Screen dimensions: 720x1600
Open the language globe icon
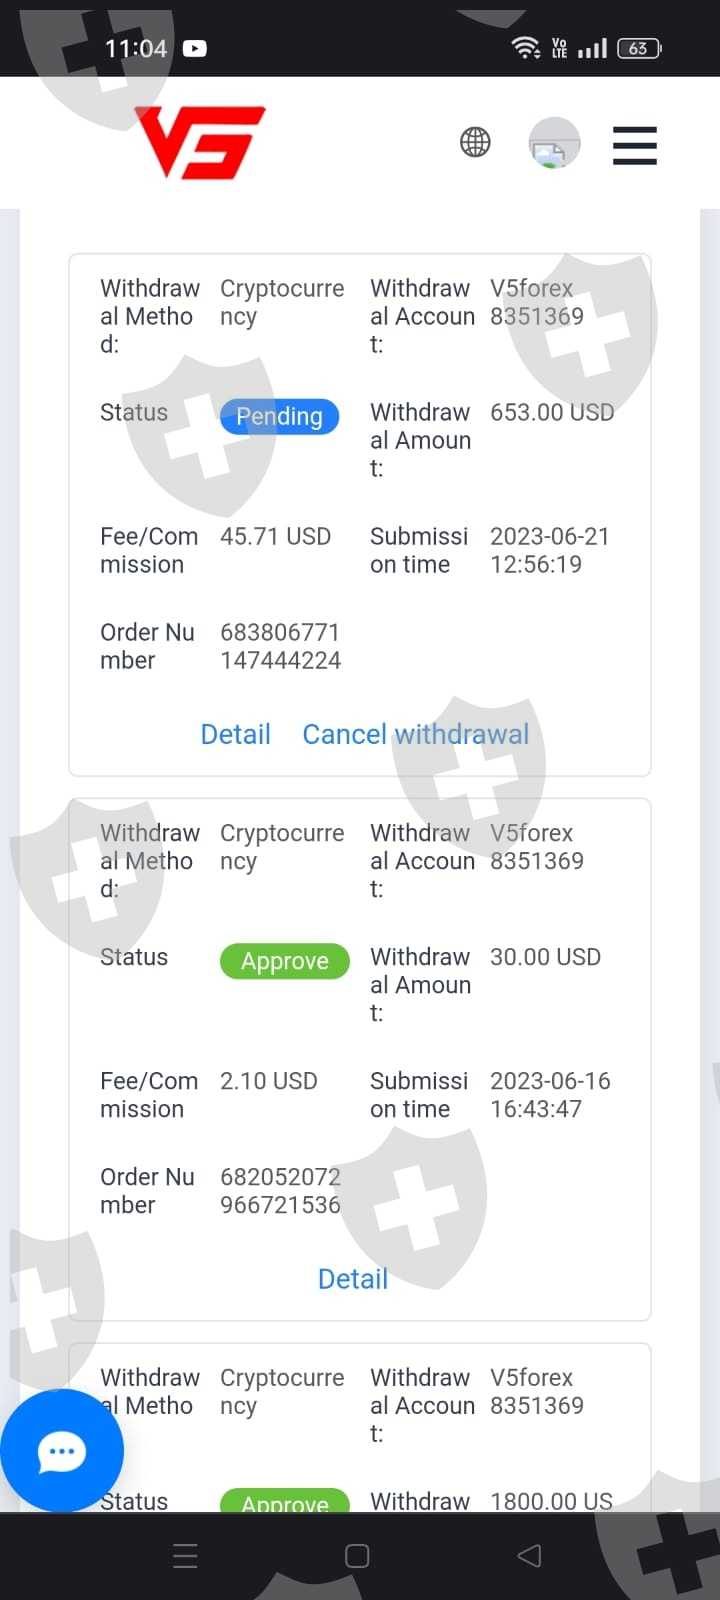[475, 143]
